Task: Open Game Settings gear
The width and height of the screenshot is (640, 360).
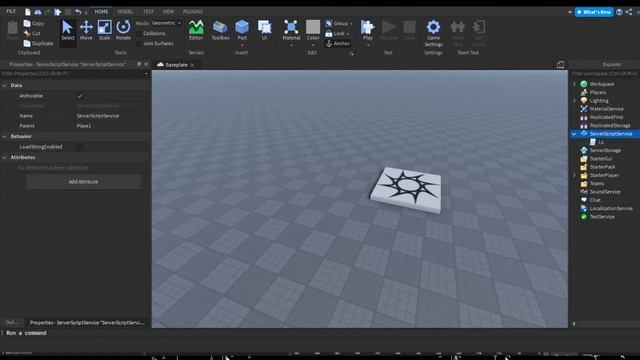Action: pyautogui.click(x=433, y=27)
